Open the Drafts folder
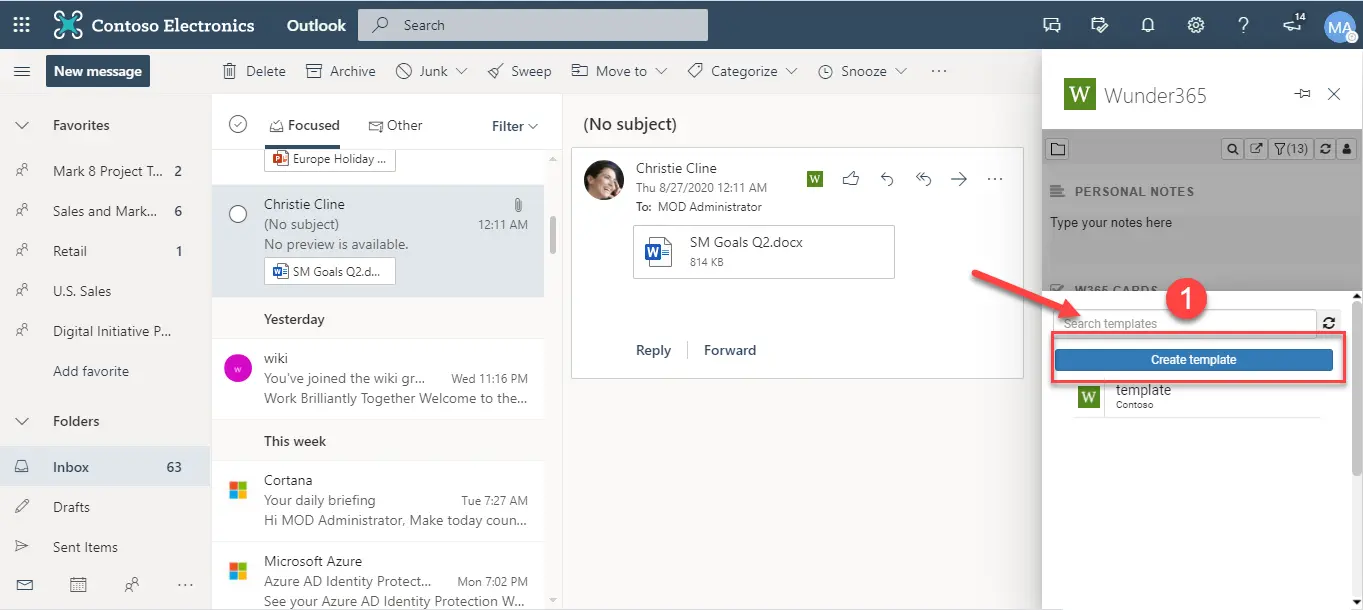This screenshot has height=610, width=1363. pyautogui.click(x=71, y=507)
